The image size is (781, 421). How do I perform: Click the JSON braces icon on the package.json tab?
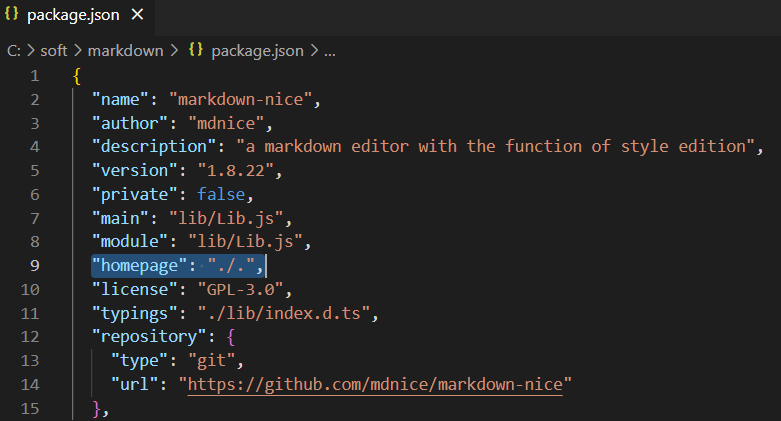pos(11,14)
